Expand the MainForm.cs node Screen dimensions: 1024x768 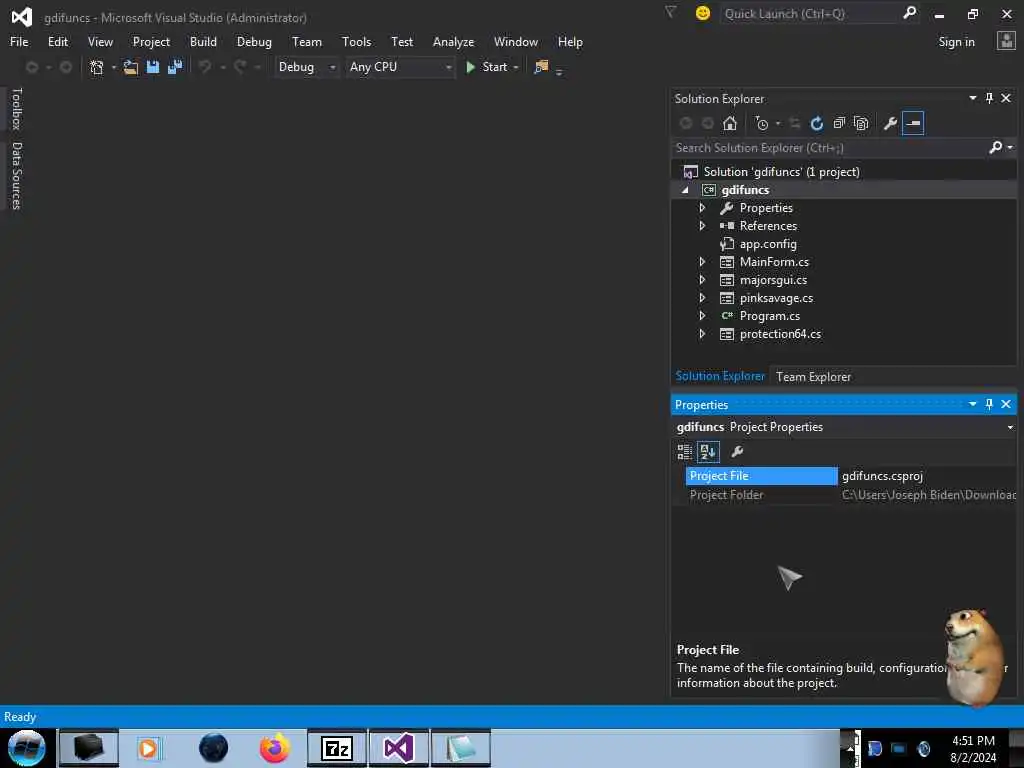[x=702, y=262]
